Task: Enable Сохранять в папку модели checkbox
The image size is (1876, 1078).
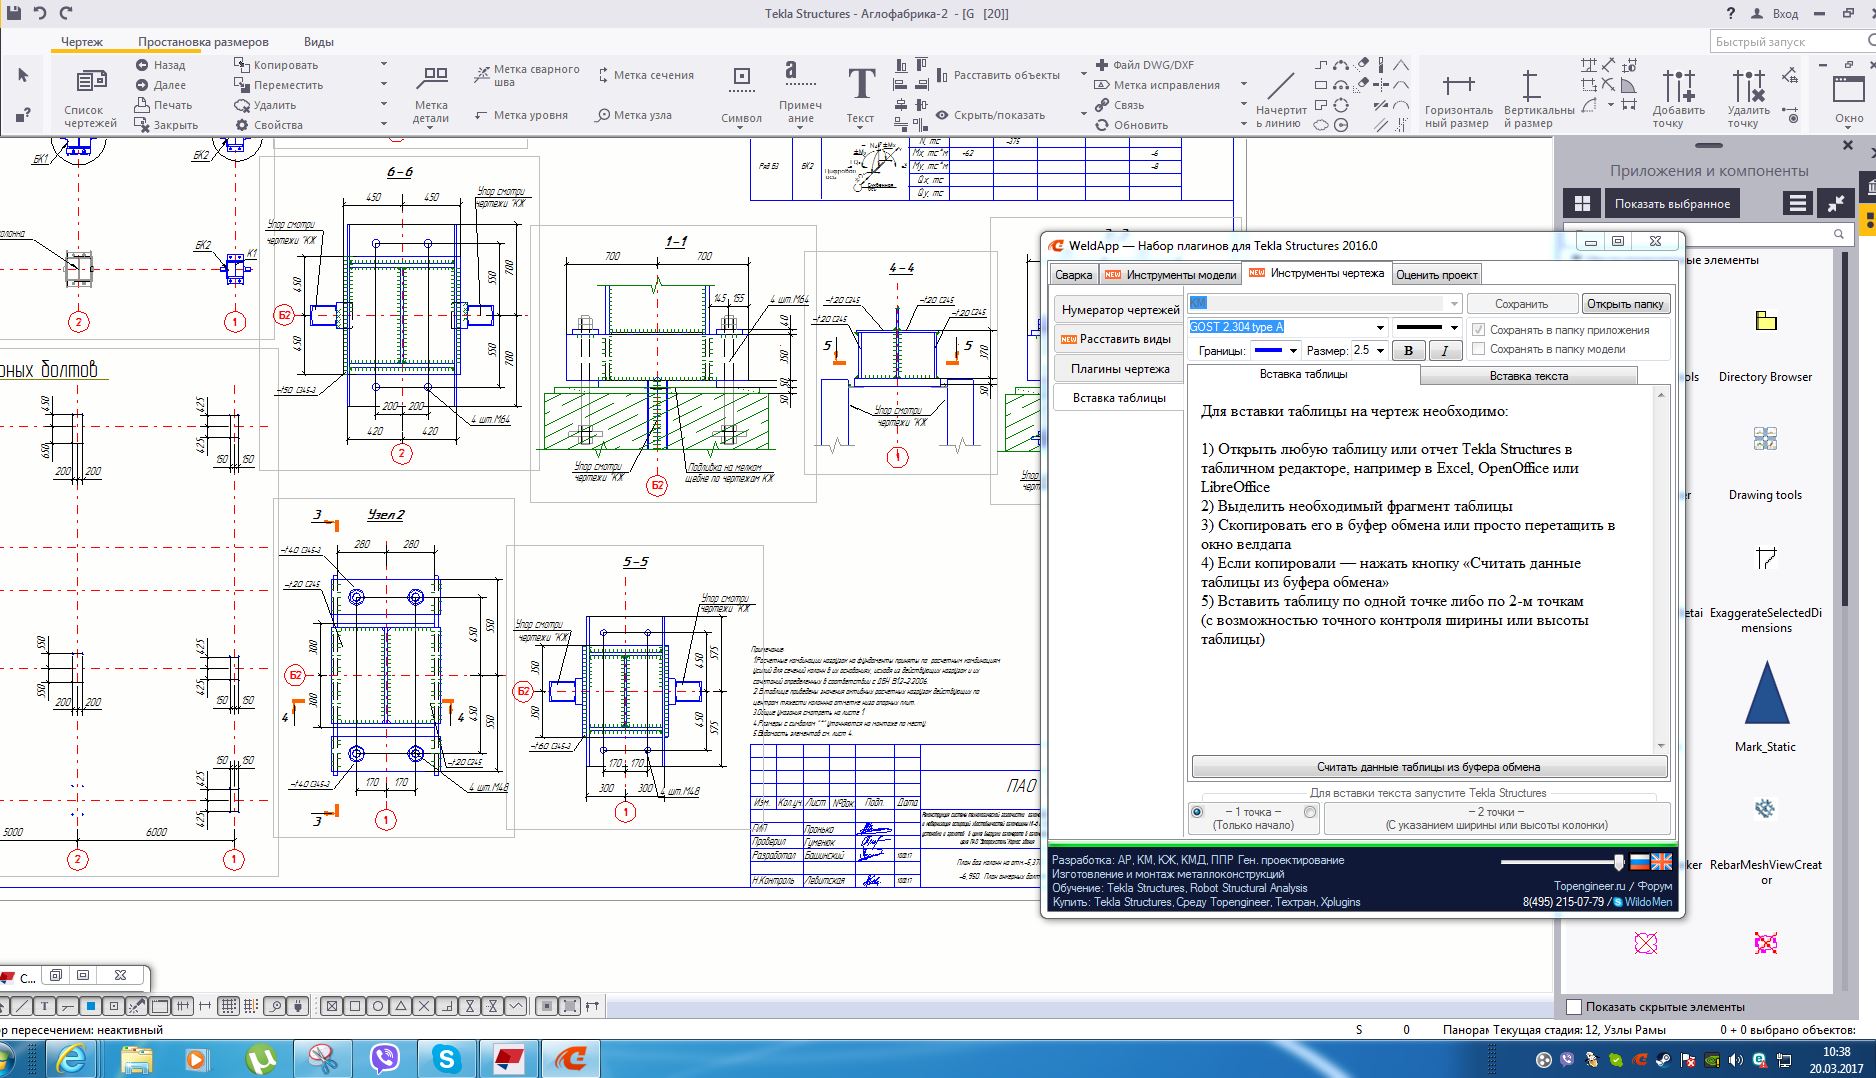Action: click(x=1478, y=349)
